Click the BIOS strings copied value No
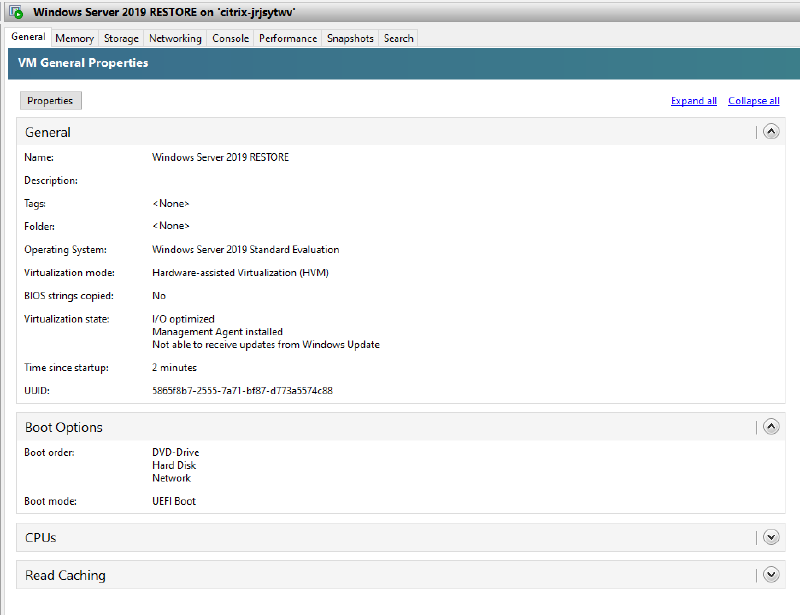Image resolution: width=800 pixels, height=615 pixels. pyautogui.click(x=159, y=296)
